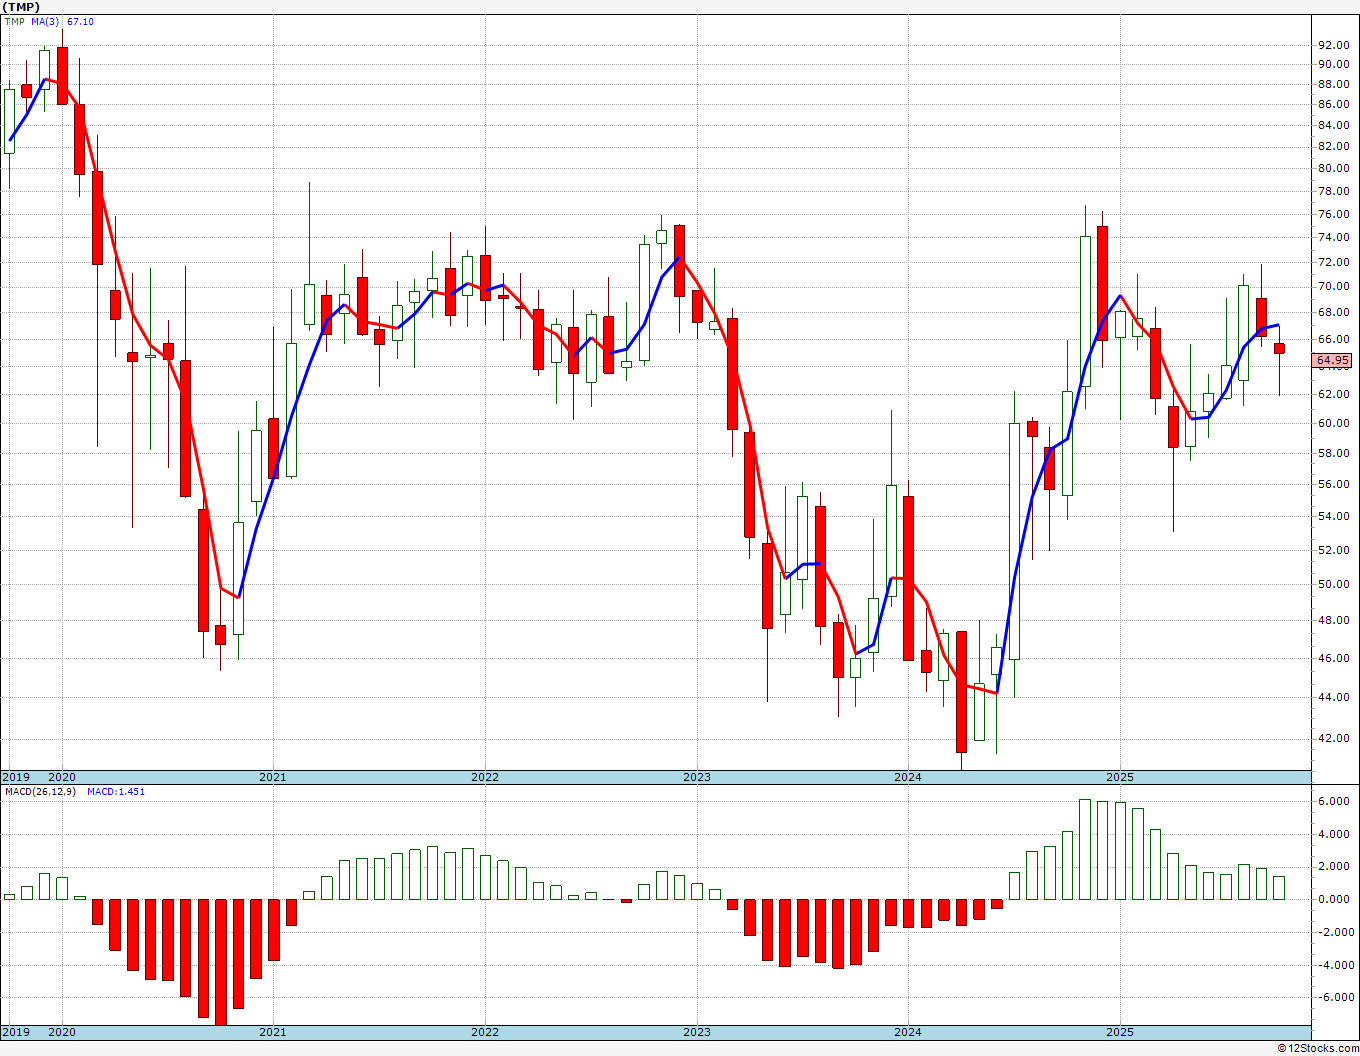The height and width of the screenshot is (1056, 1360).
Task: Click the 84.00 price axis label
Action: click(x=1333, y=125)
